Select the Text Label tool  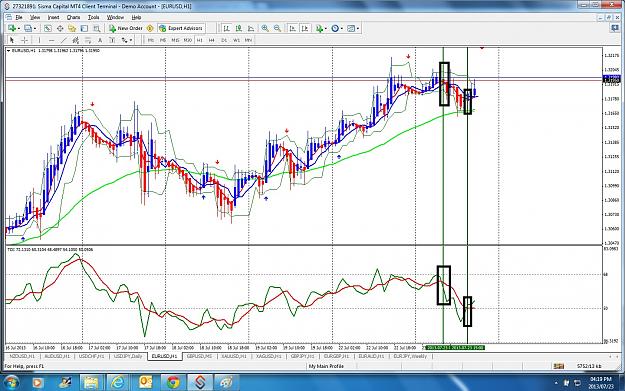pyautogui.click(x=112, y=40)
